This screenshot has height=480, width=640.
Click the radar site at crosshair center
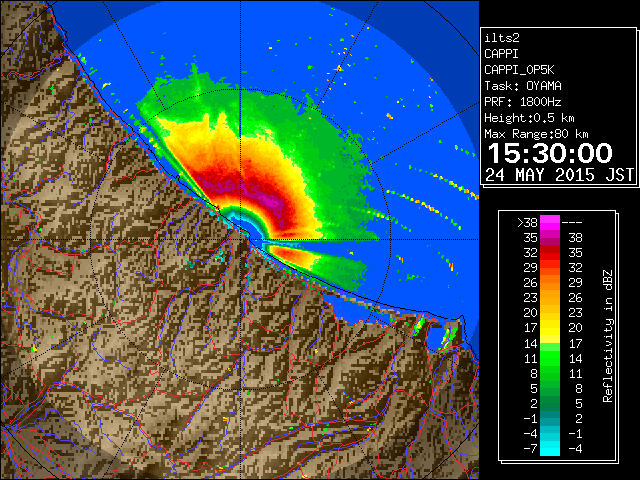[x=240, y=239]
